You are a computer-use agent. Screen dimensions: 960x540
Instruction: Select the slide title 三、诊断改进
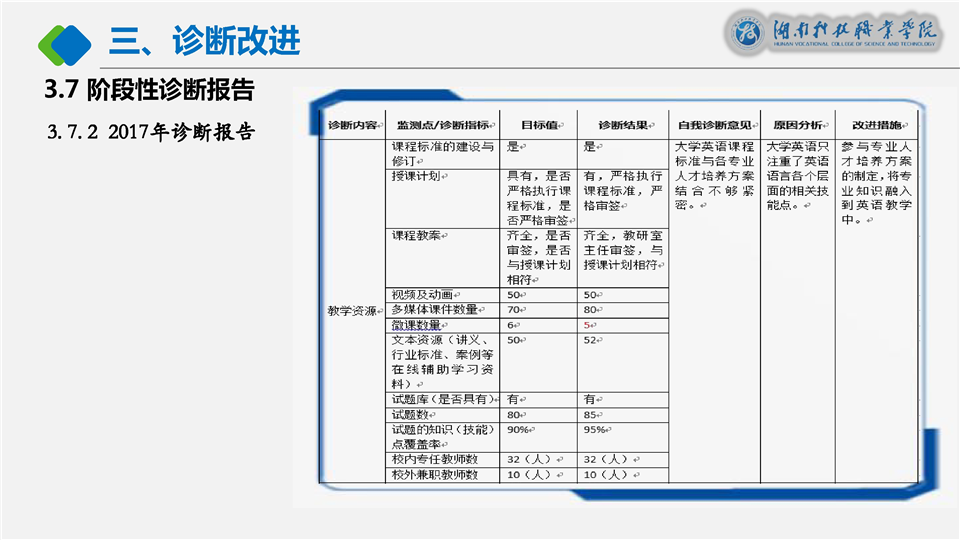[x=205, y=41]
